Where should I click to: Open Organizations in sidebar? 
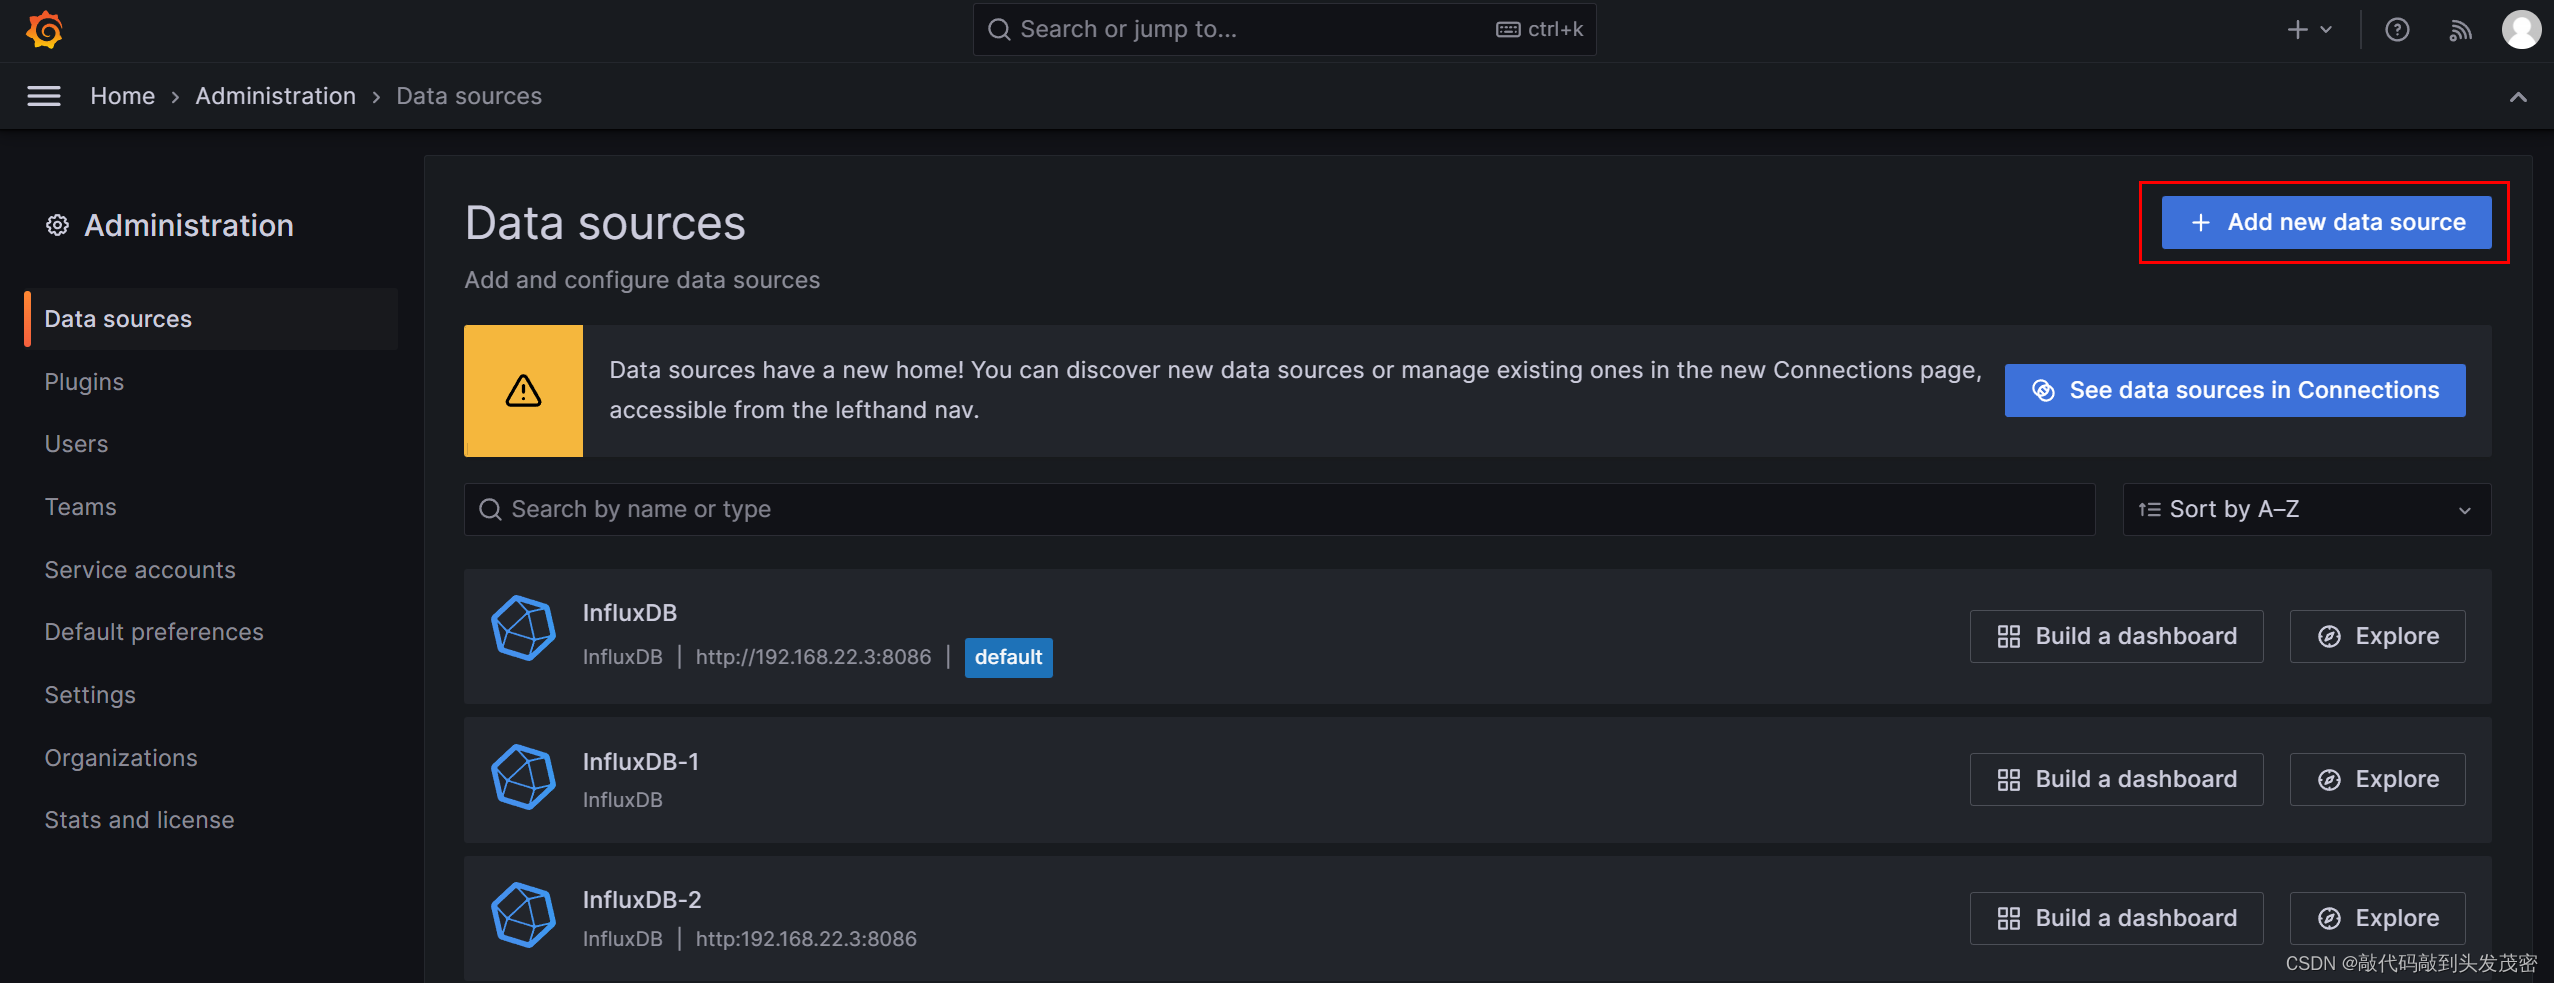pos(121,758)
